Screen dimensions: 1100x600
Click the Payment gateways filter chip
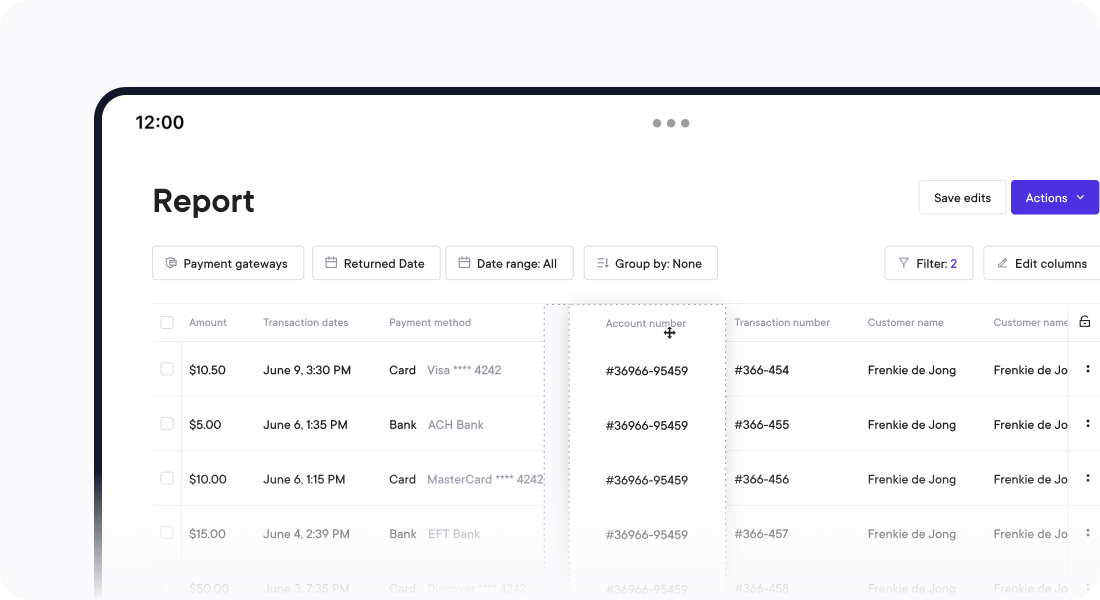[227, 263]
